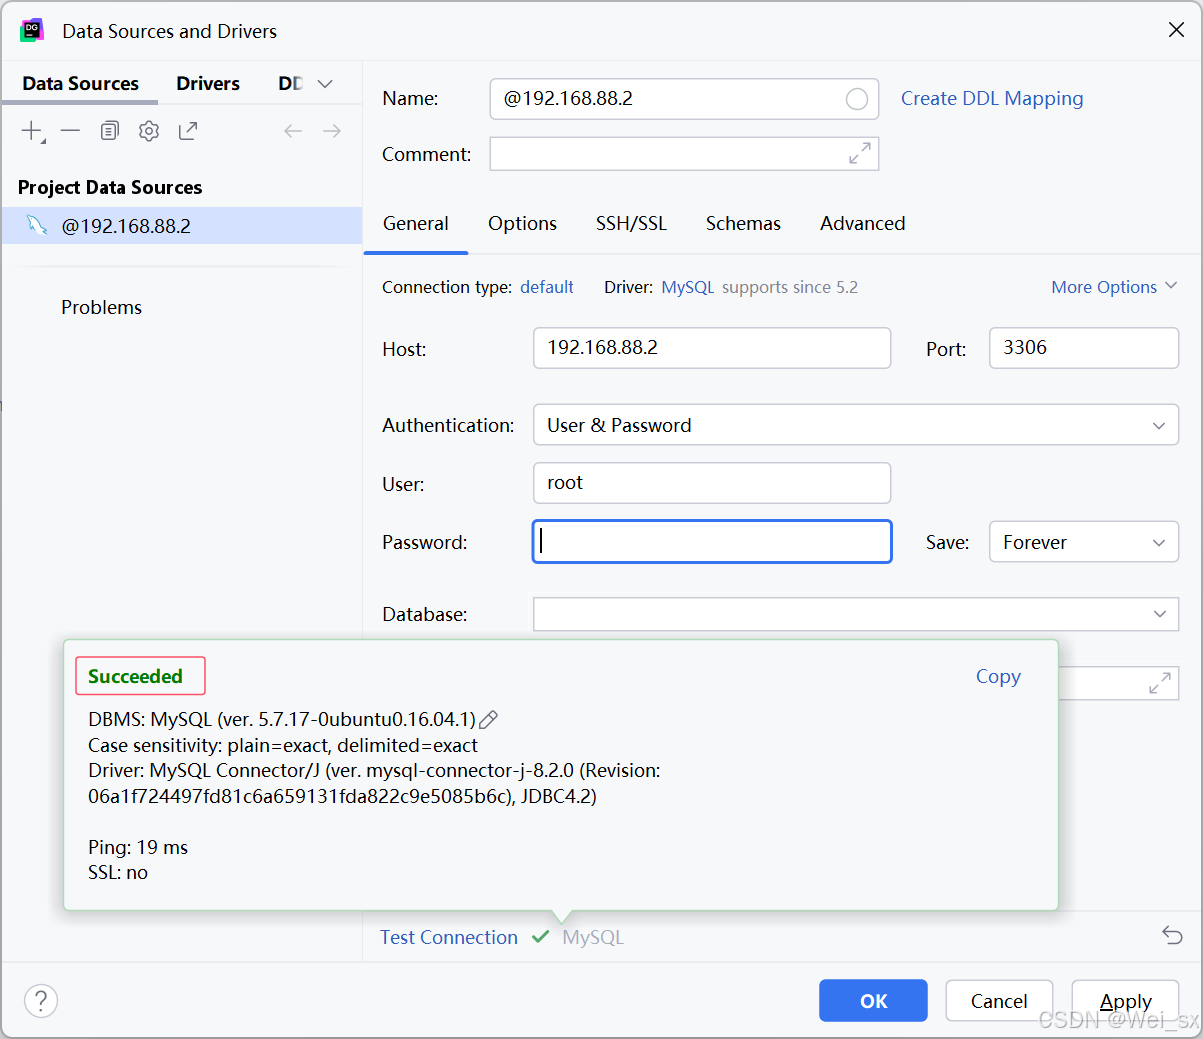Duplicate the data source via copy icon
This screenshot has height=1039, width=1203.
coord(108,130)
